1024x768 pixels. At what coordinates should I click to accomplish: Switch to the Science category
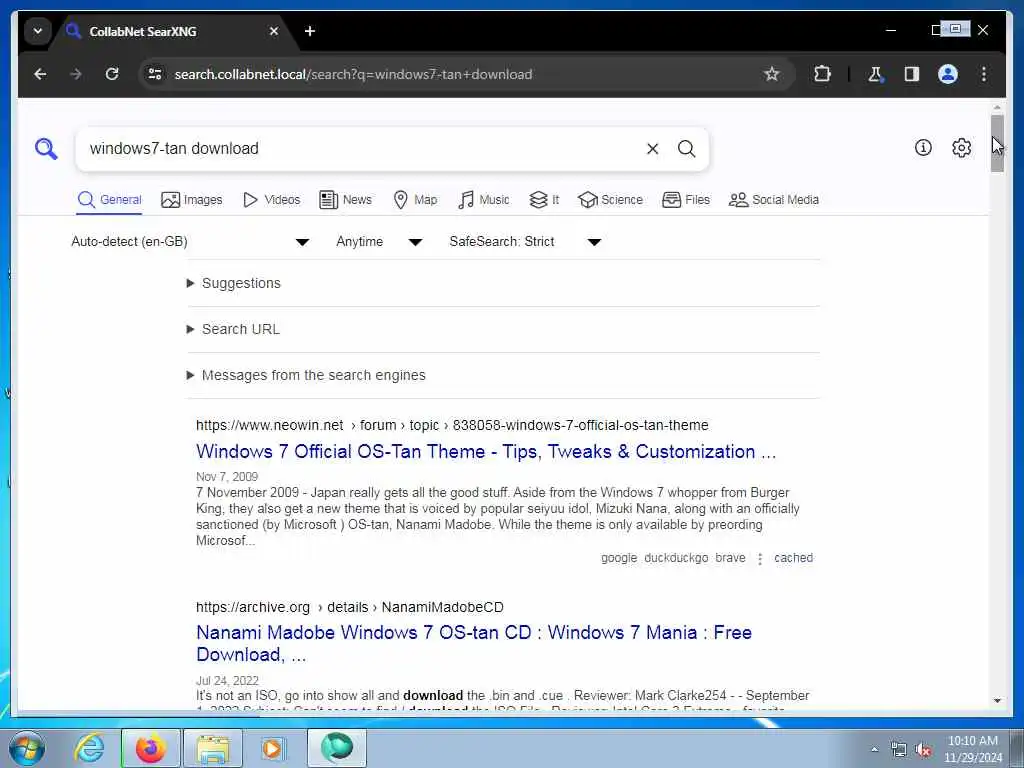611,200
